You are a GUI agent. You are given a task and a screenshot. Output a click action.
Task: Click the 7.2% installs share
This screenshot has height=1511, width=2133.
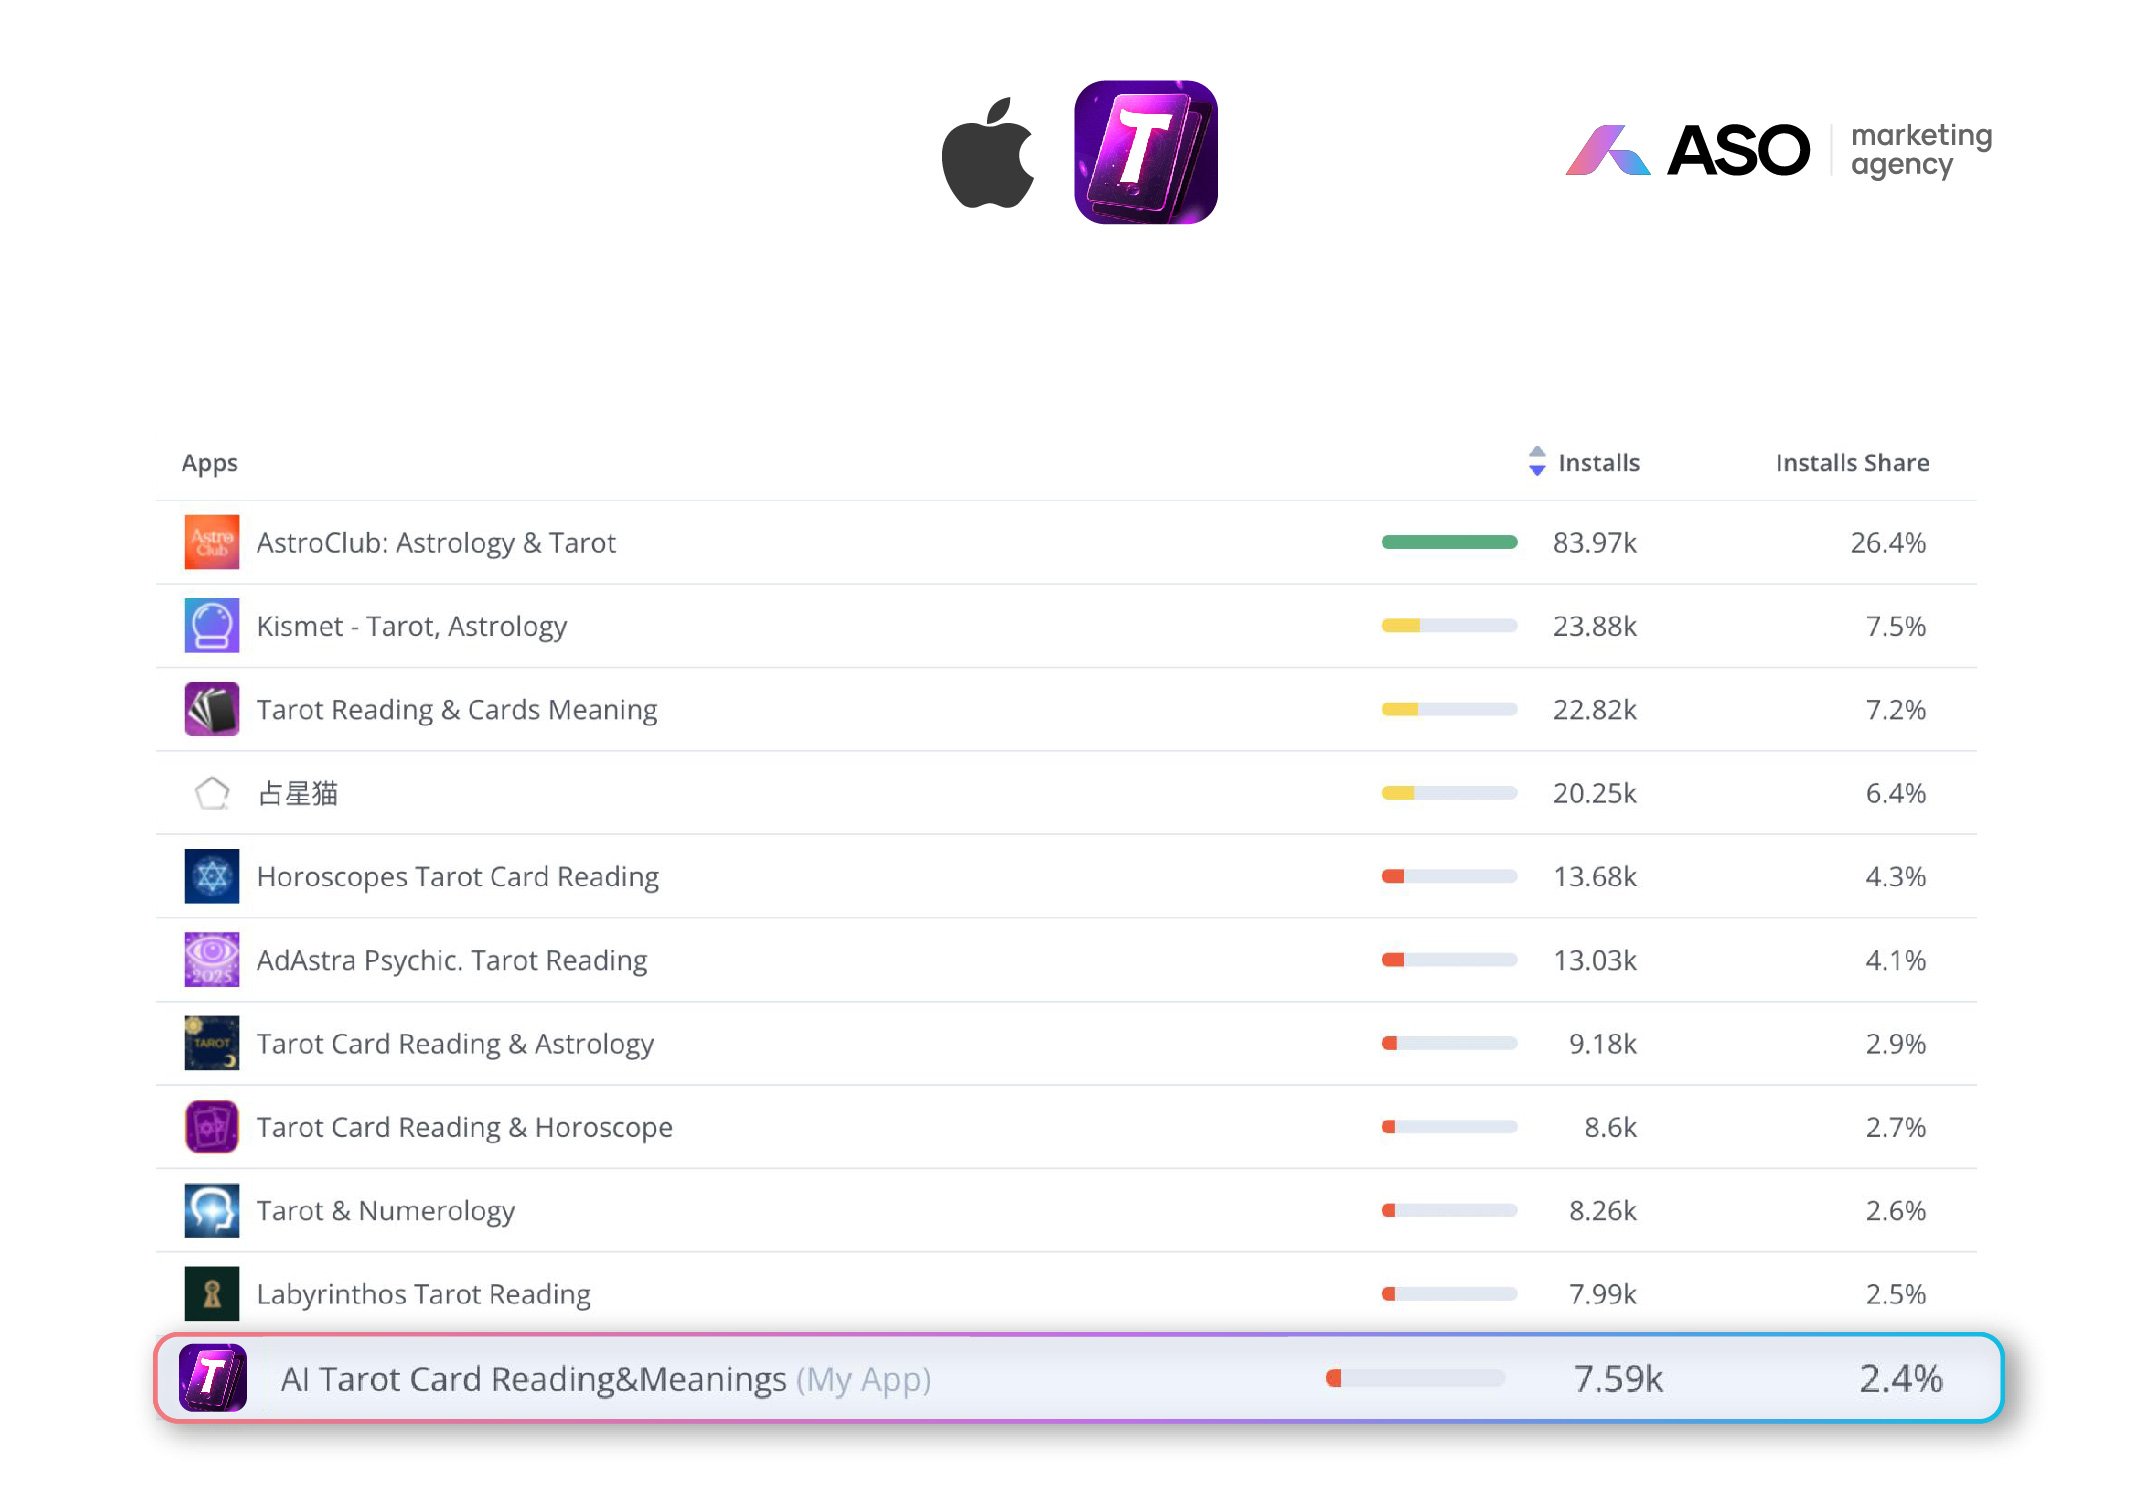(1895, 710)
